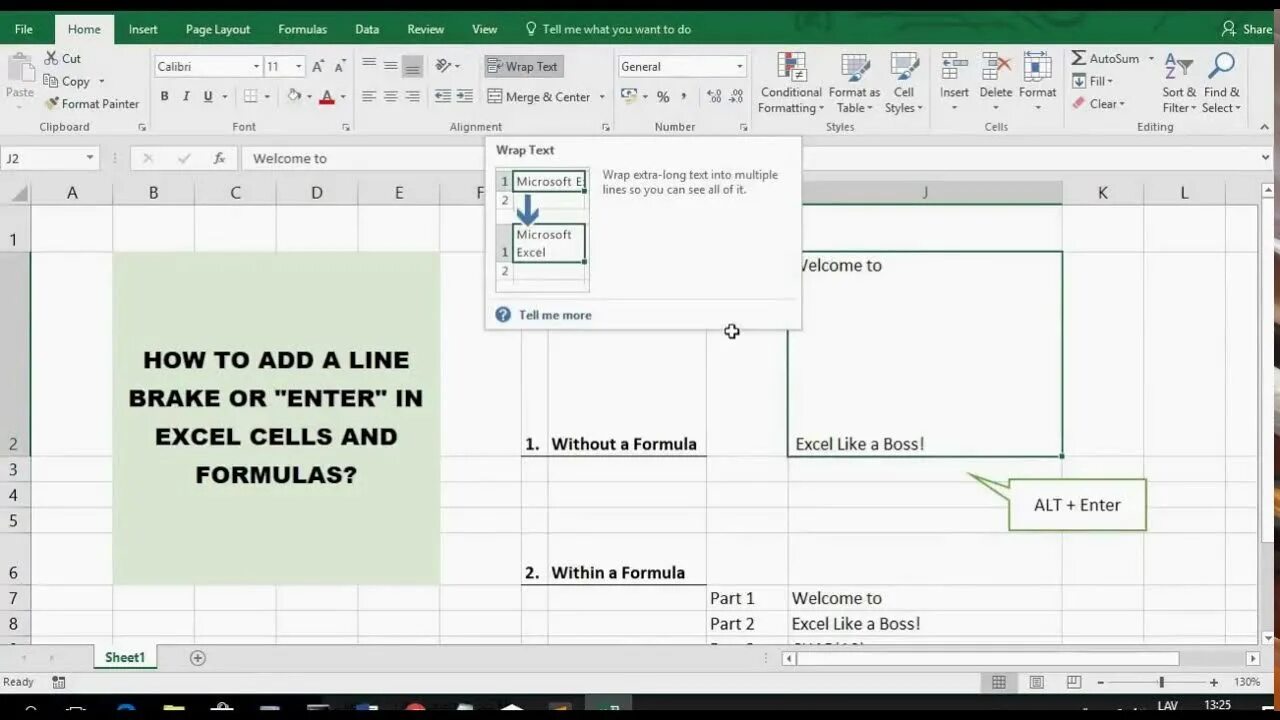Click the Insert Function fx icon

pyautogui.click(x=219, y=158)
